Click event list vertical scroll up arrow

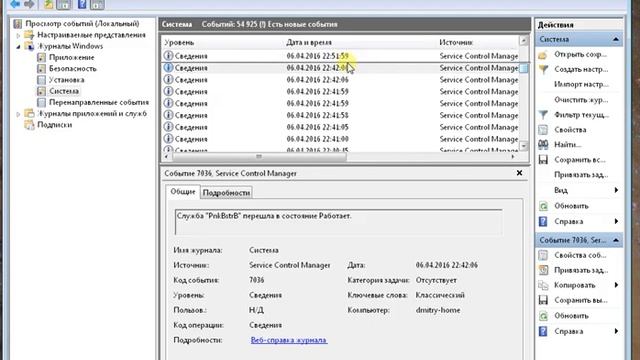pyautogui.click(x=524, y=40)
